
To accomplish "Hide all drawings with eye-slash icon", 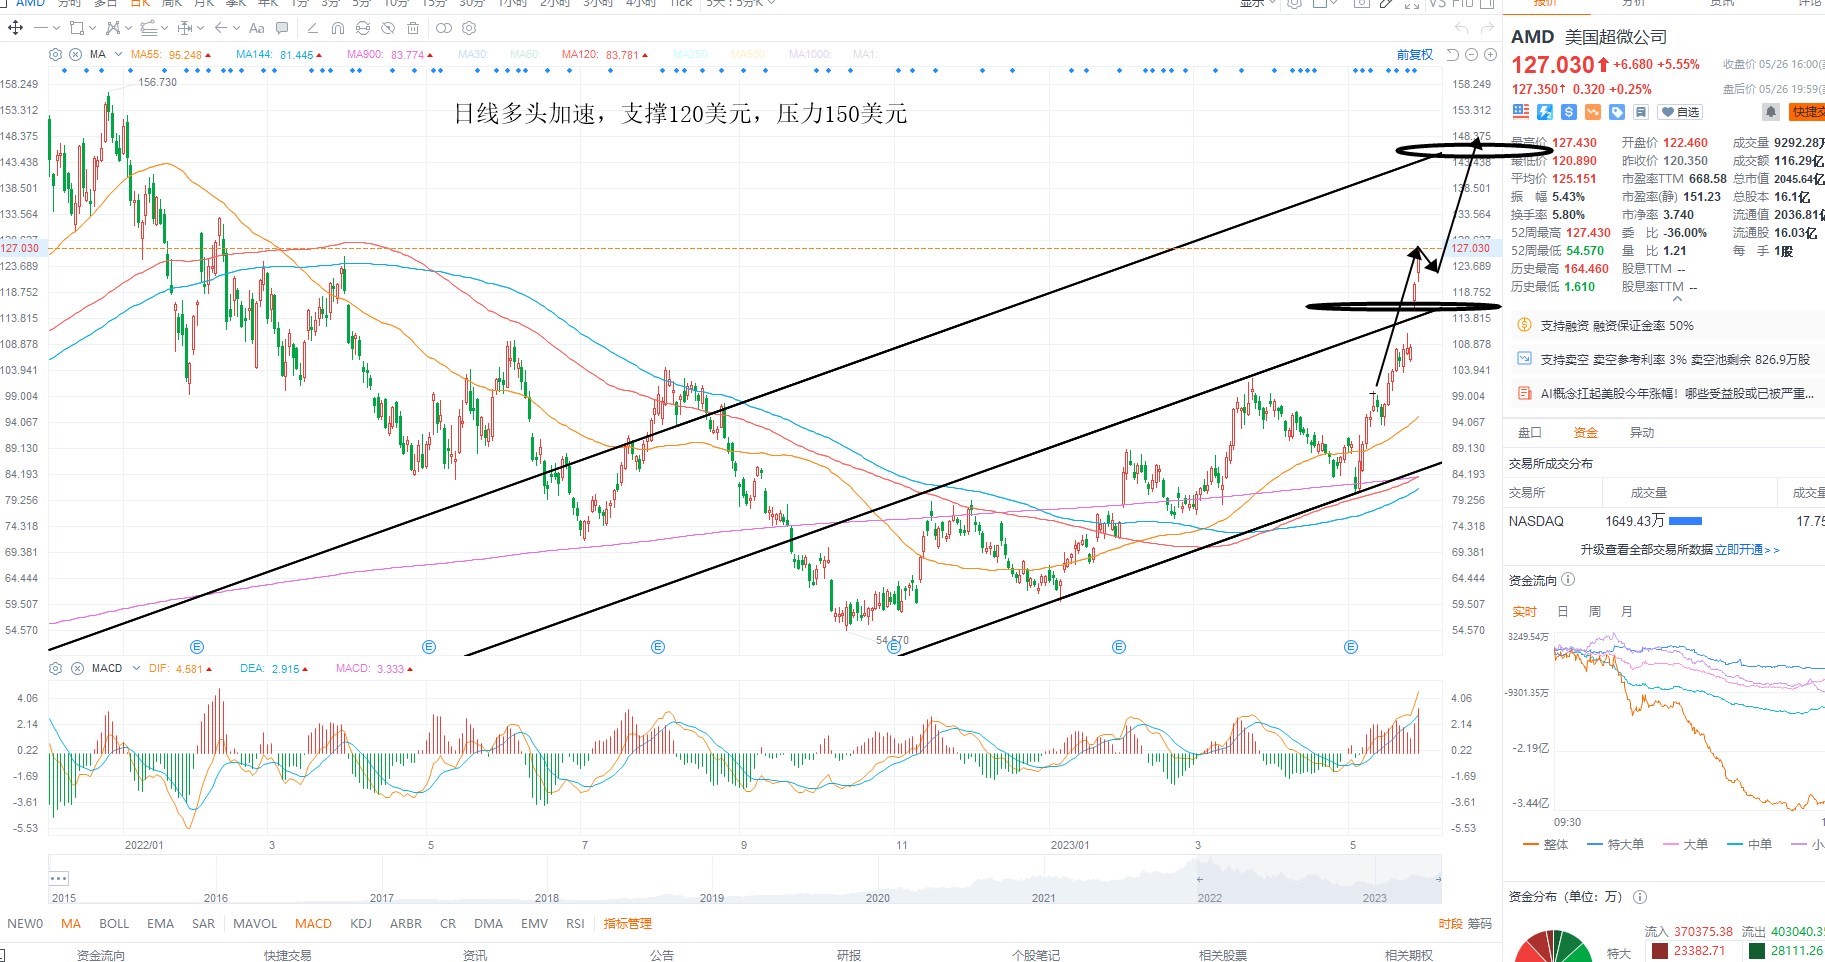I will click(x=388, y=28).
